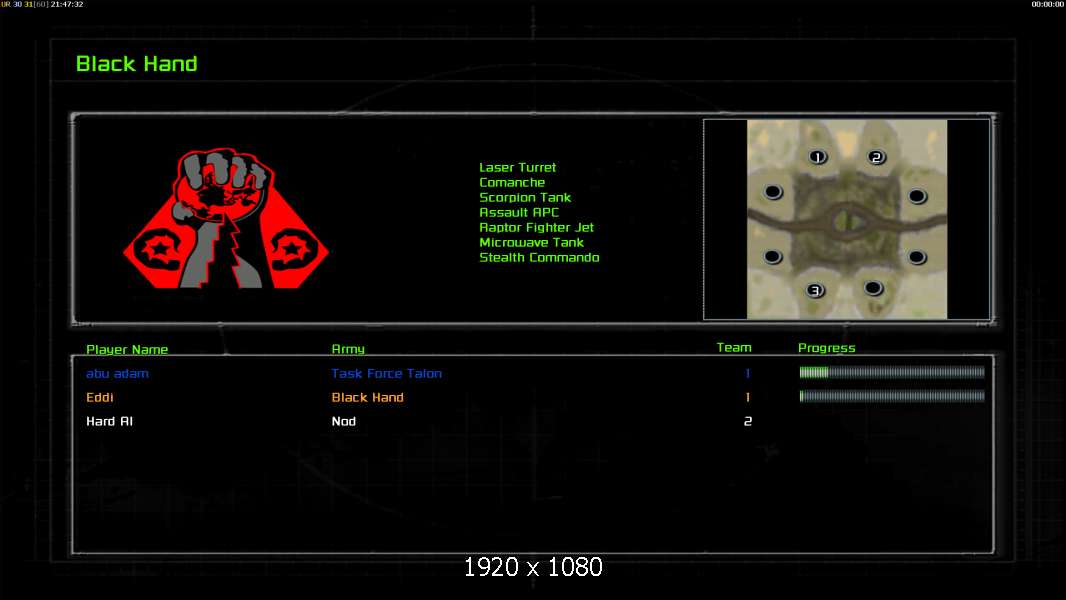Click the Black Hand screen title
The height and width of the screenshot is (600, 1066).
(137, 64)
